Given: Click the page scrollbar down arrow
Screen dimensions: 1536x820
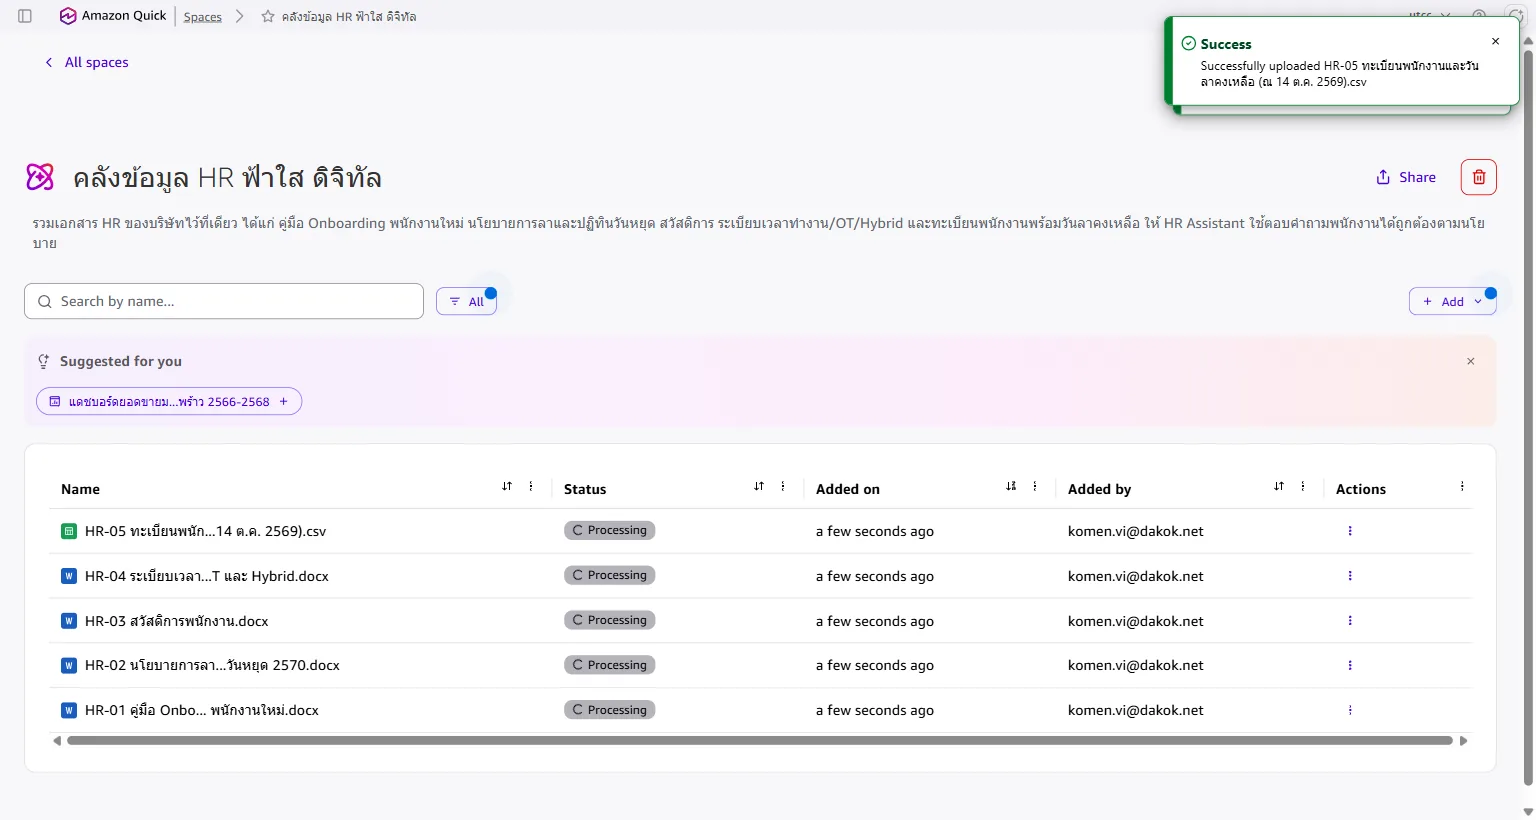Looking at the screenshot, I should click(x=1527, y=812).
